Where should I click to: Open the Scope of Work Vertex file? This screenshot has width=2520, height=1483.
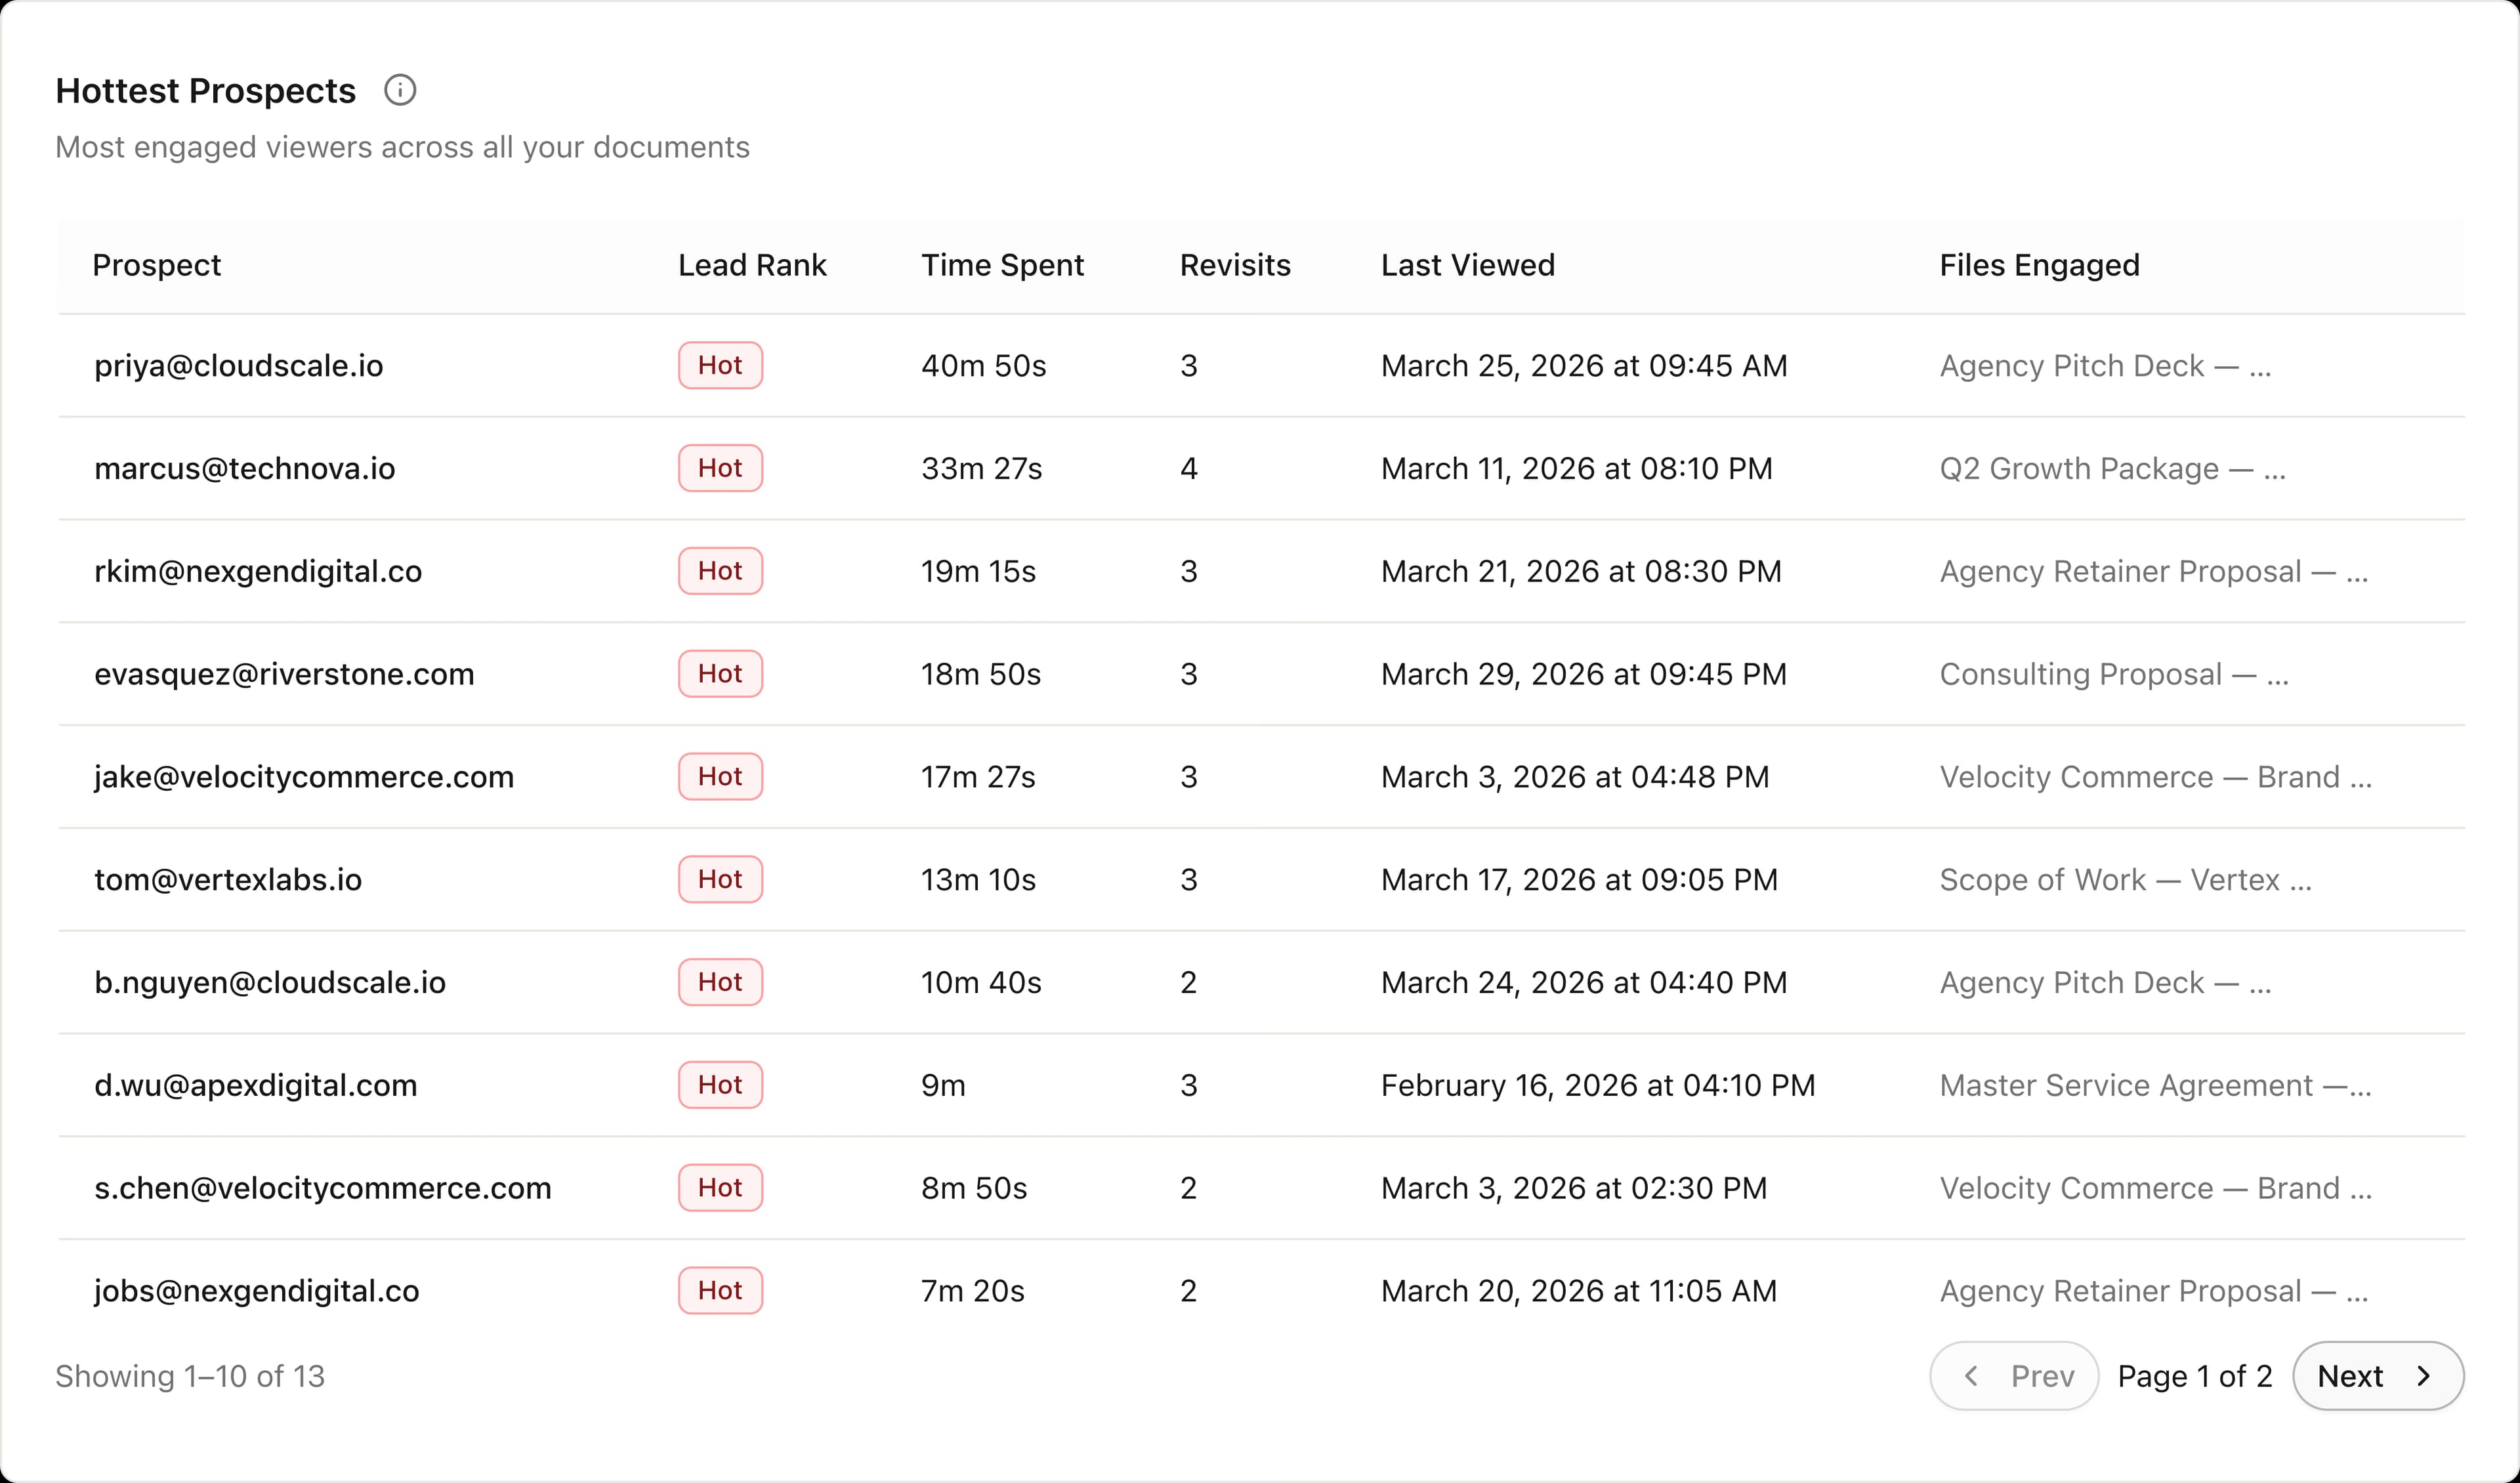point(2125,880)
